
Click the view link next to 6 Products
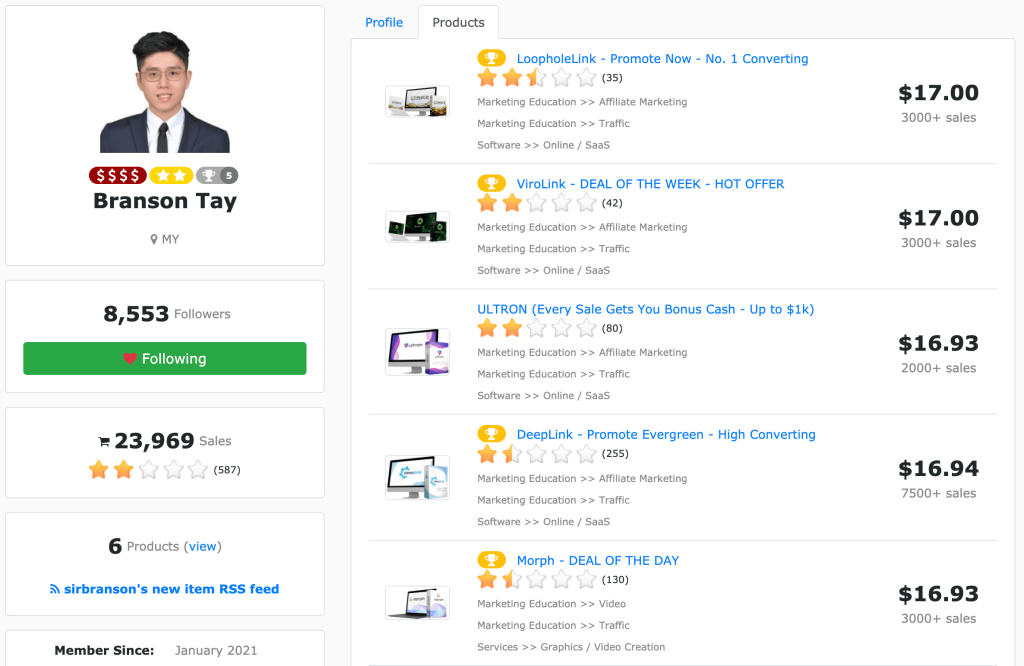(203, 546)
